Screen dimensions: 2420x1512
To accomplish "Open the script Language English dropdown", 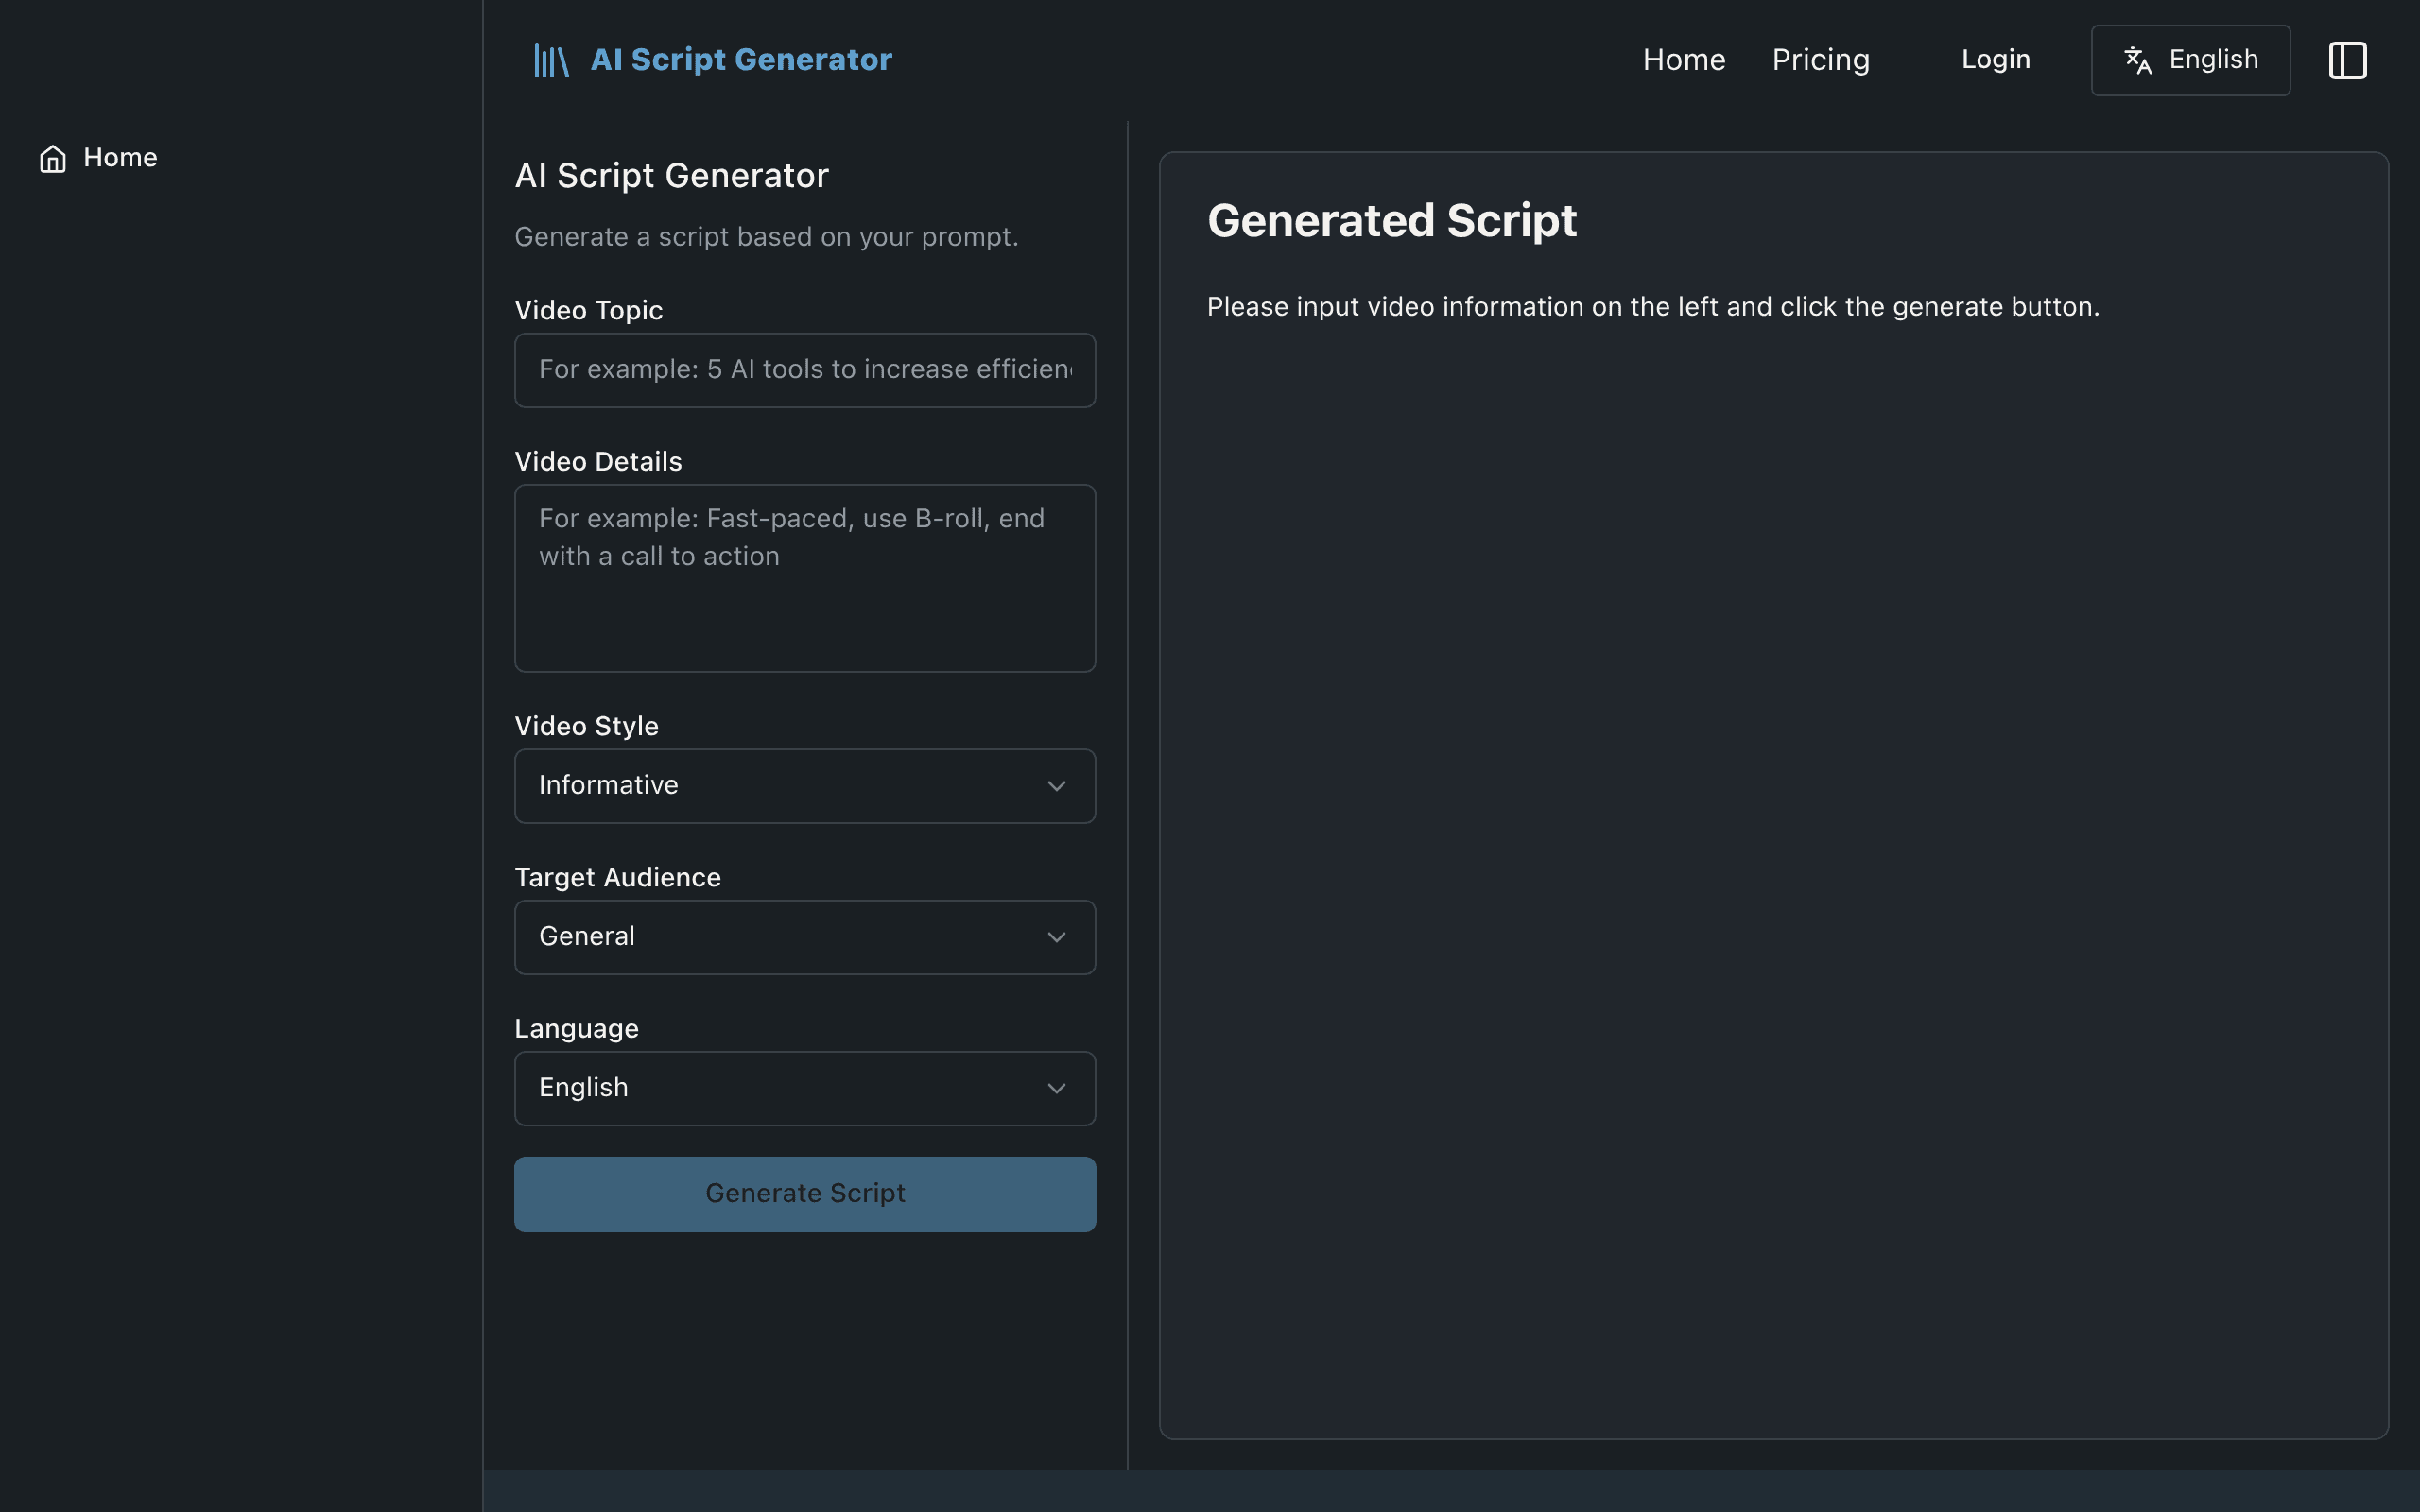I will point(805,1088).
